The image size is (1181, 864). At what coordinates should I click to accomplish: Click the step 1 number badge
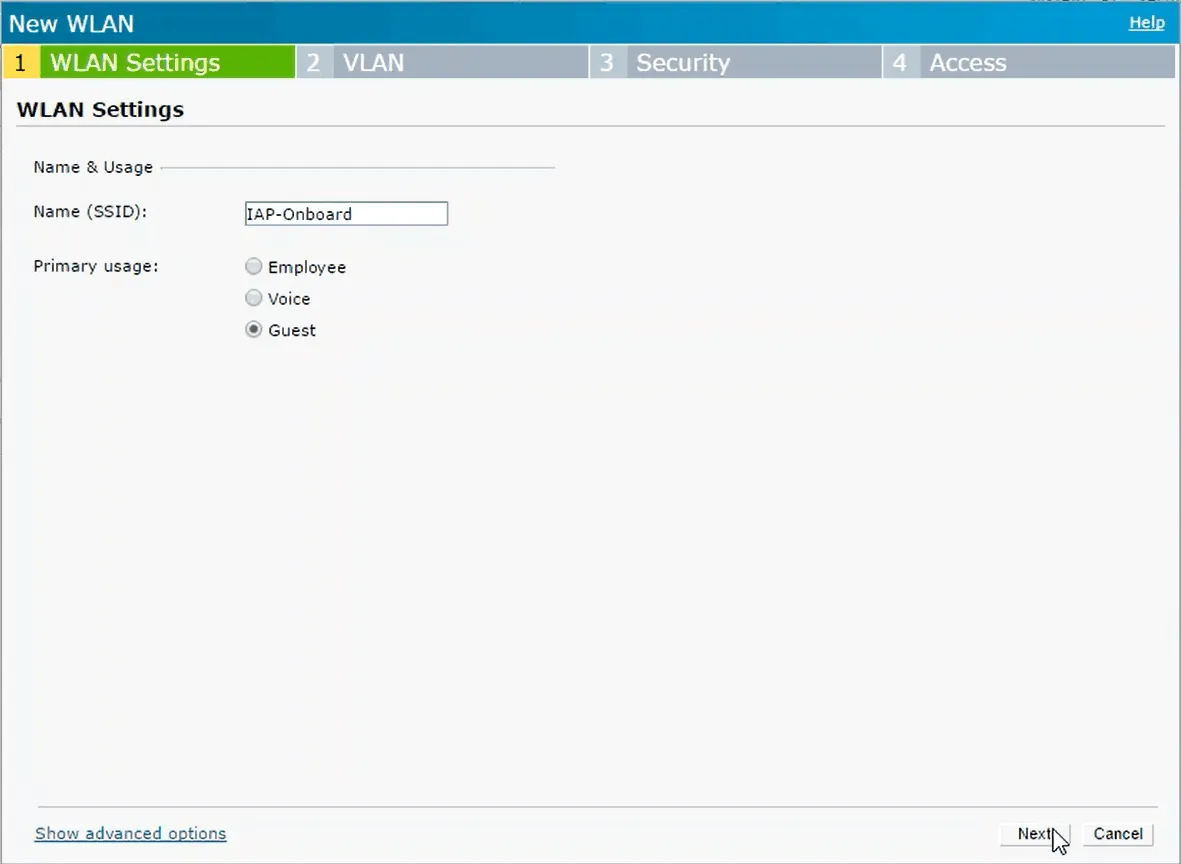tap(20, 63)
